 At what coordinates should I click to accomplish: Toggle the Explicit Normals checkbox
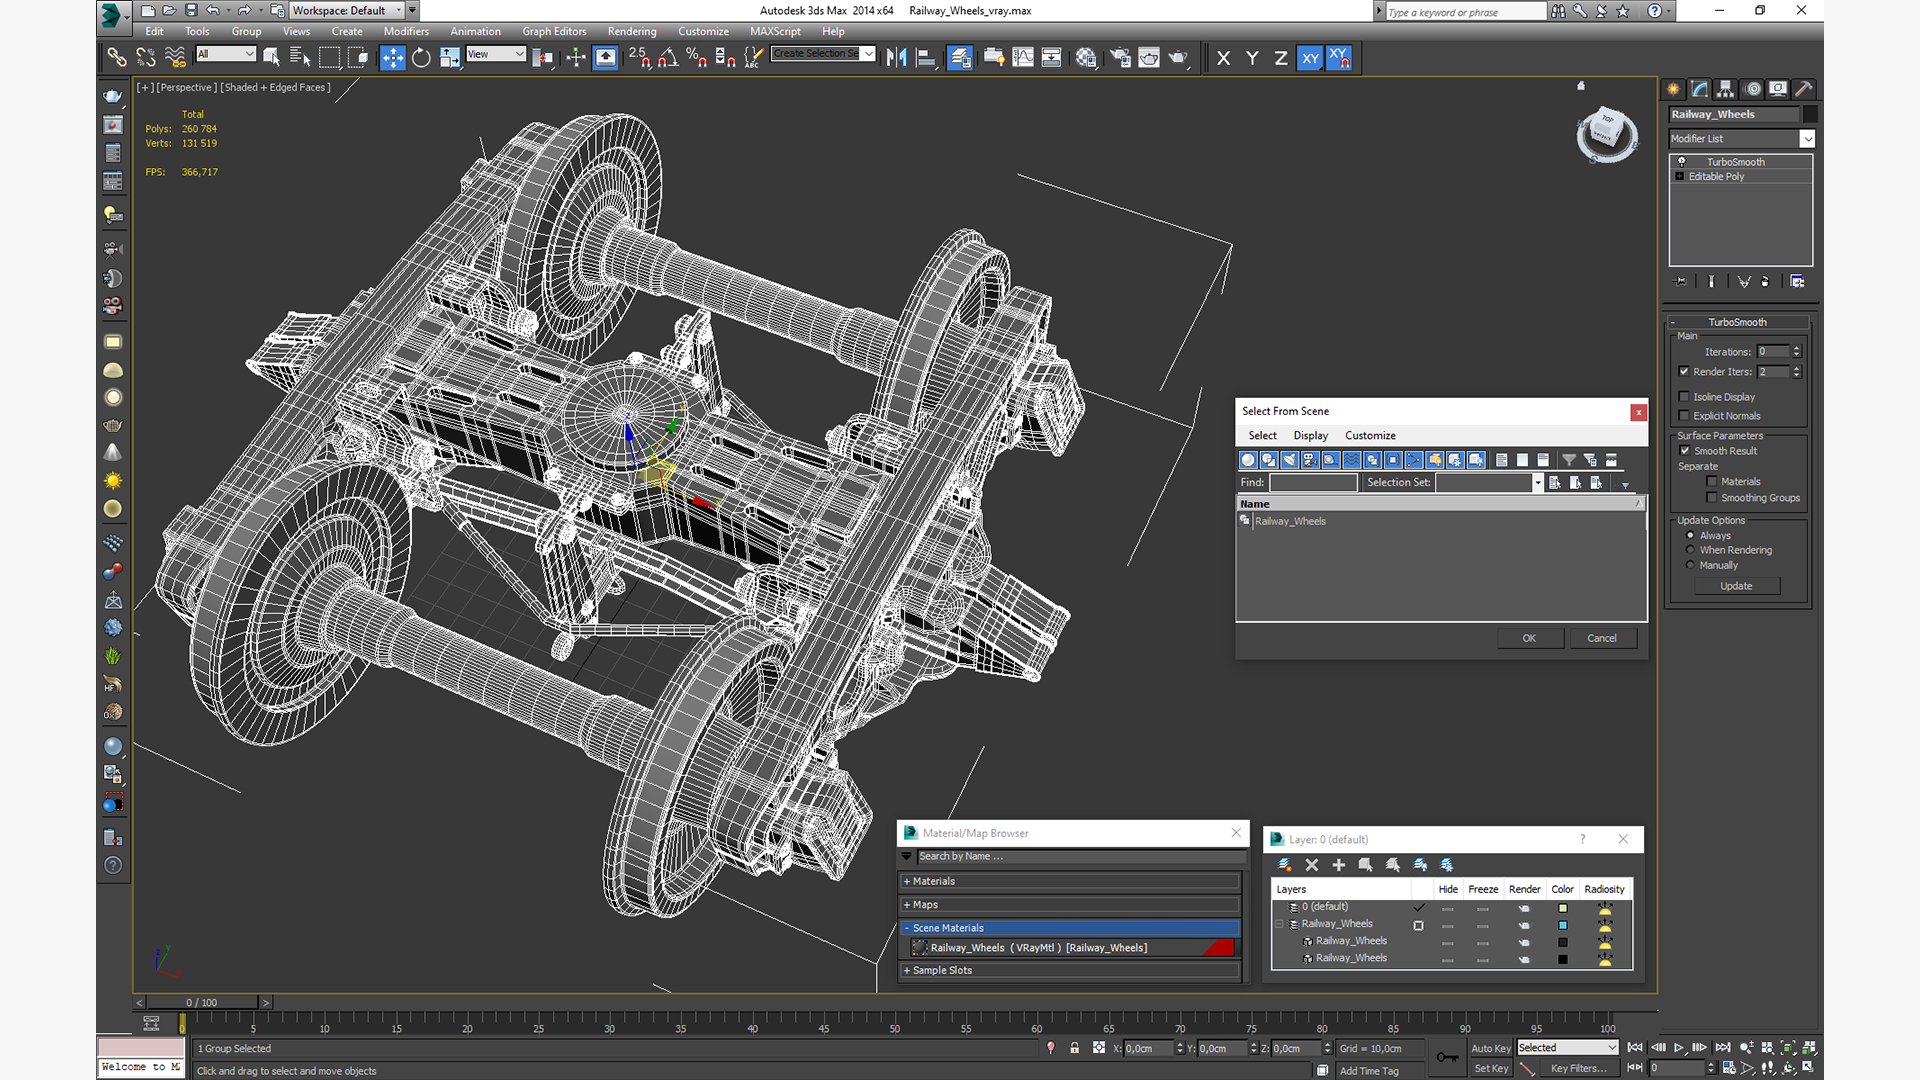click(x=1684, y=416)
